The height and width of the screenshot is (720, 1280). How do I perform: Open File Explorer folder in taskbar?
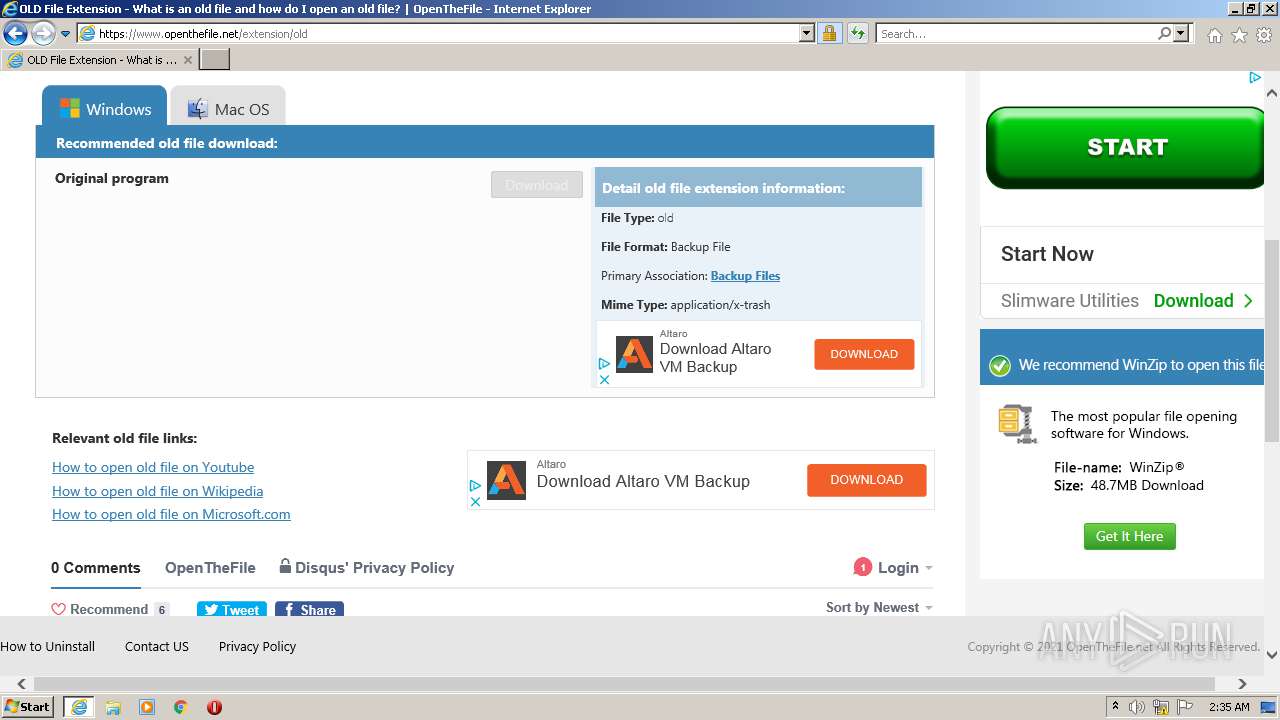(113, 707)
